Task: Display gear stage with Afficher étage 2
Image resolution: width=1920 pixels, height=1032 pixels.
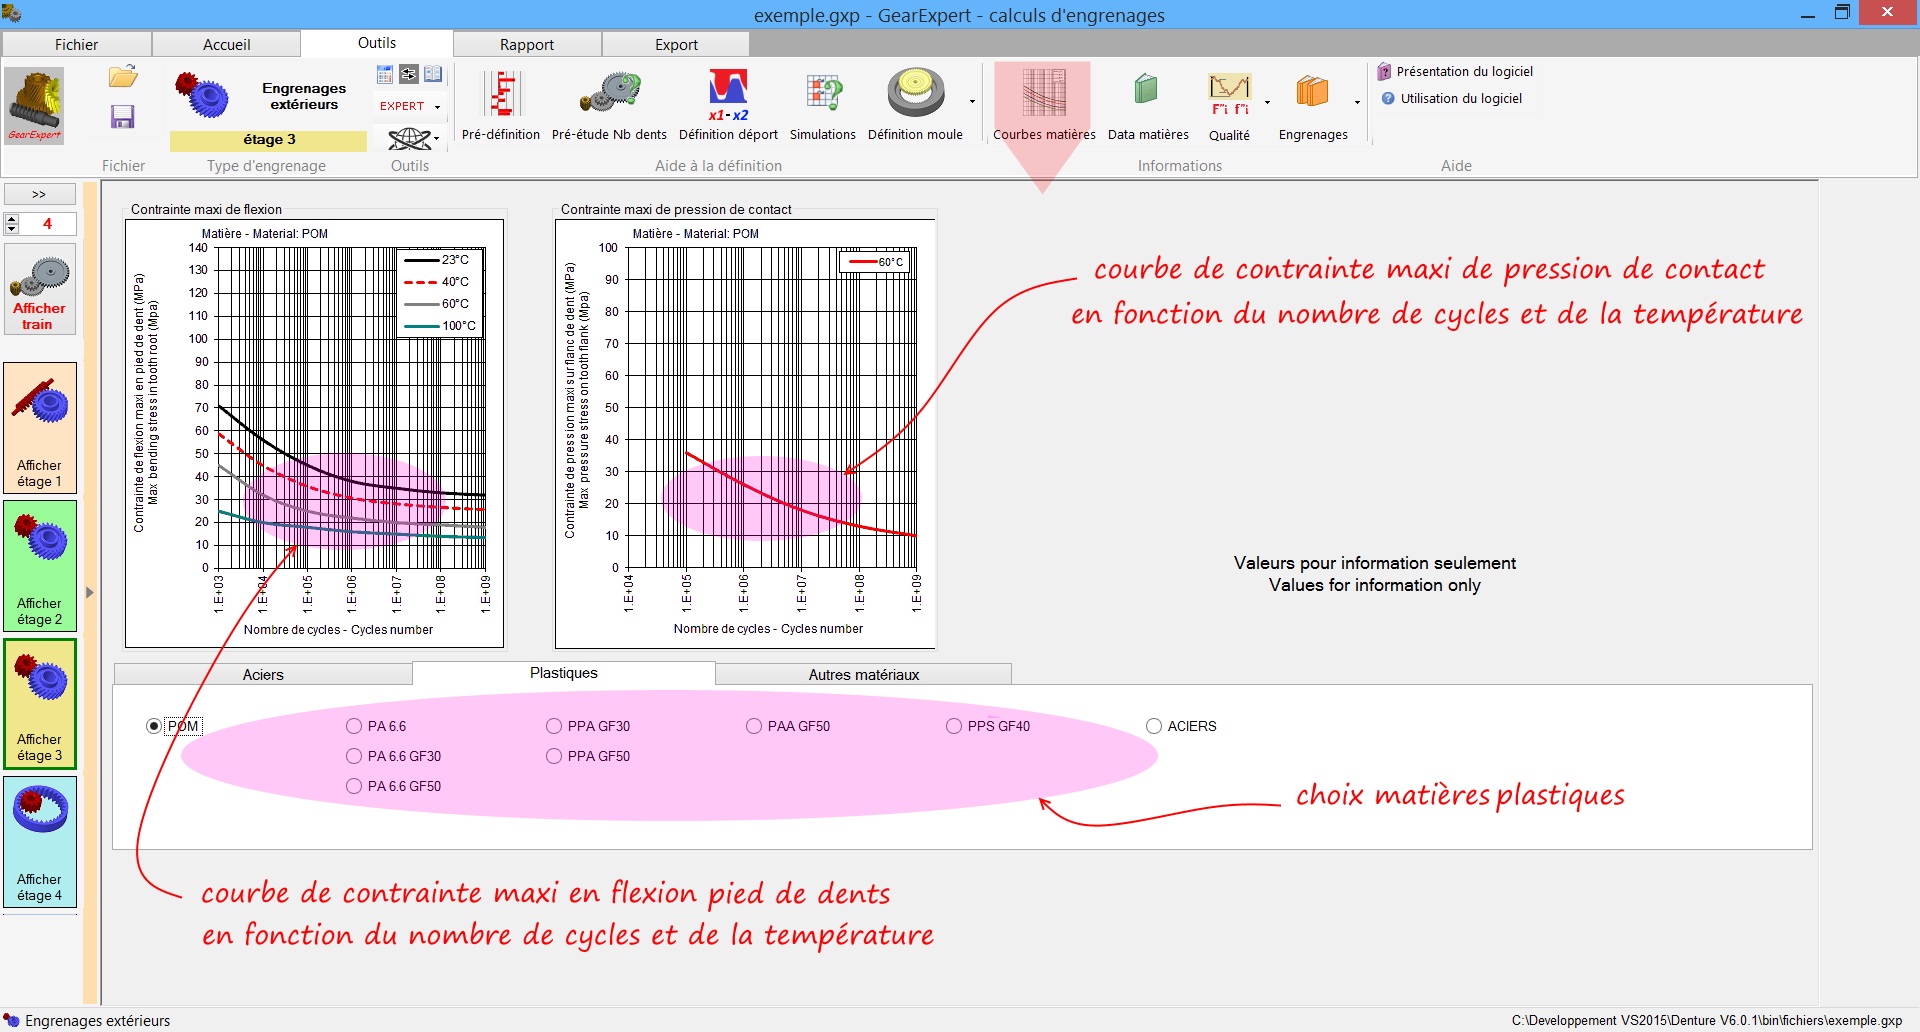Action: pyautogui.click(x=40, y=565)
